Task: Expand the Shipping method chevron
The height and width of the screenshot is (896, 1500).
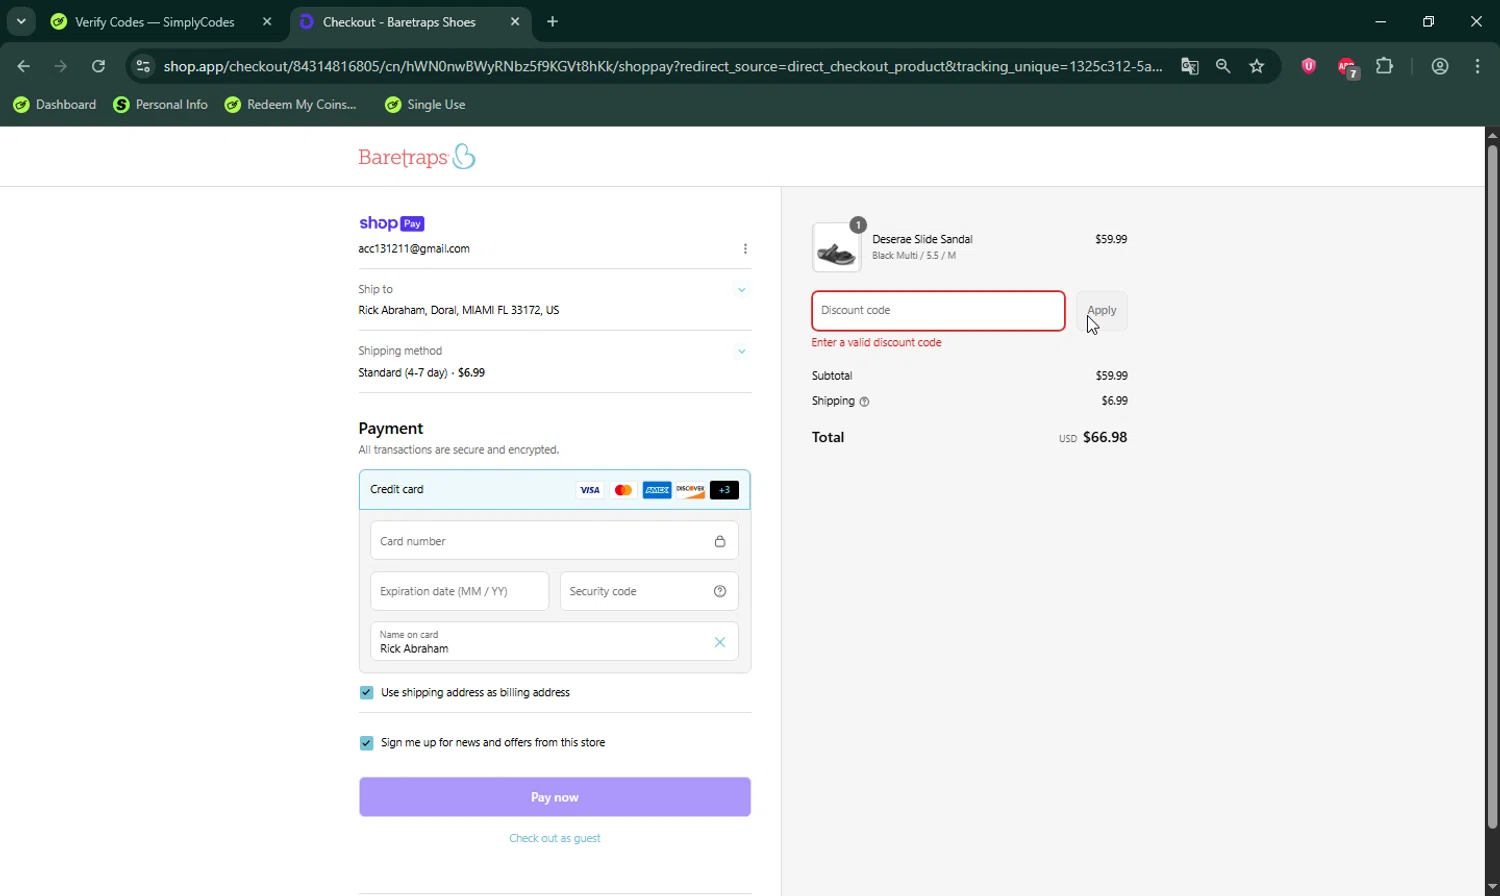Action: point(741,351)
